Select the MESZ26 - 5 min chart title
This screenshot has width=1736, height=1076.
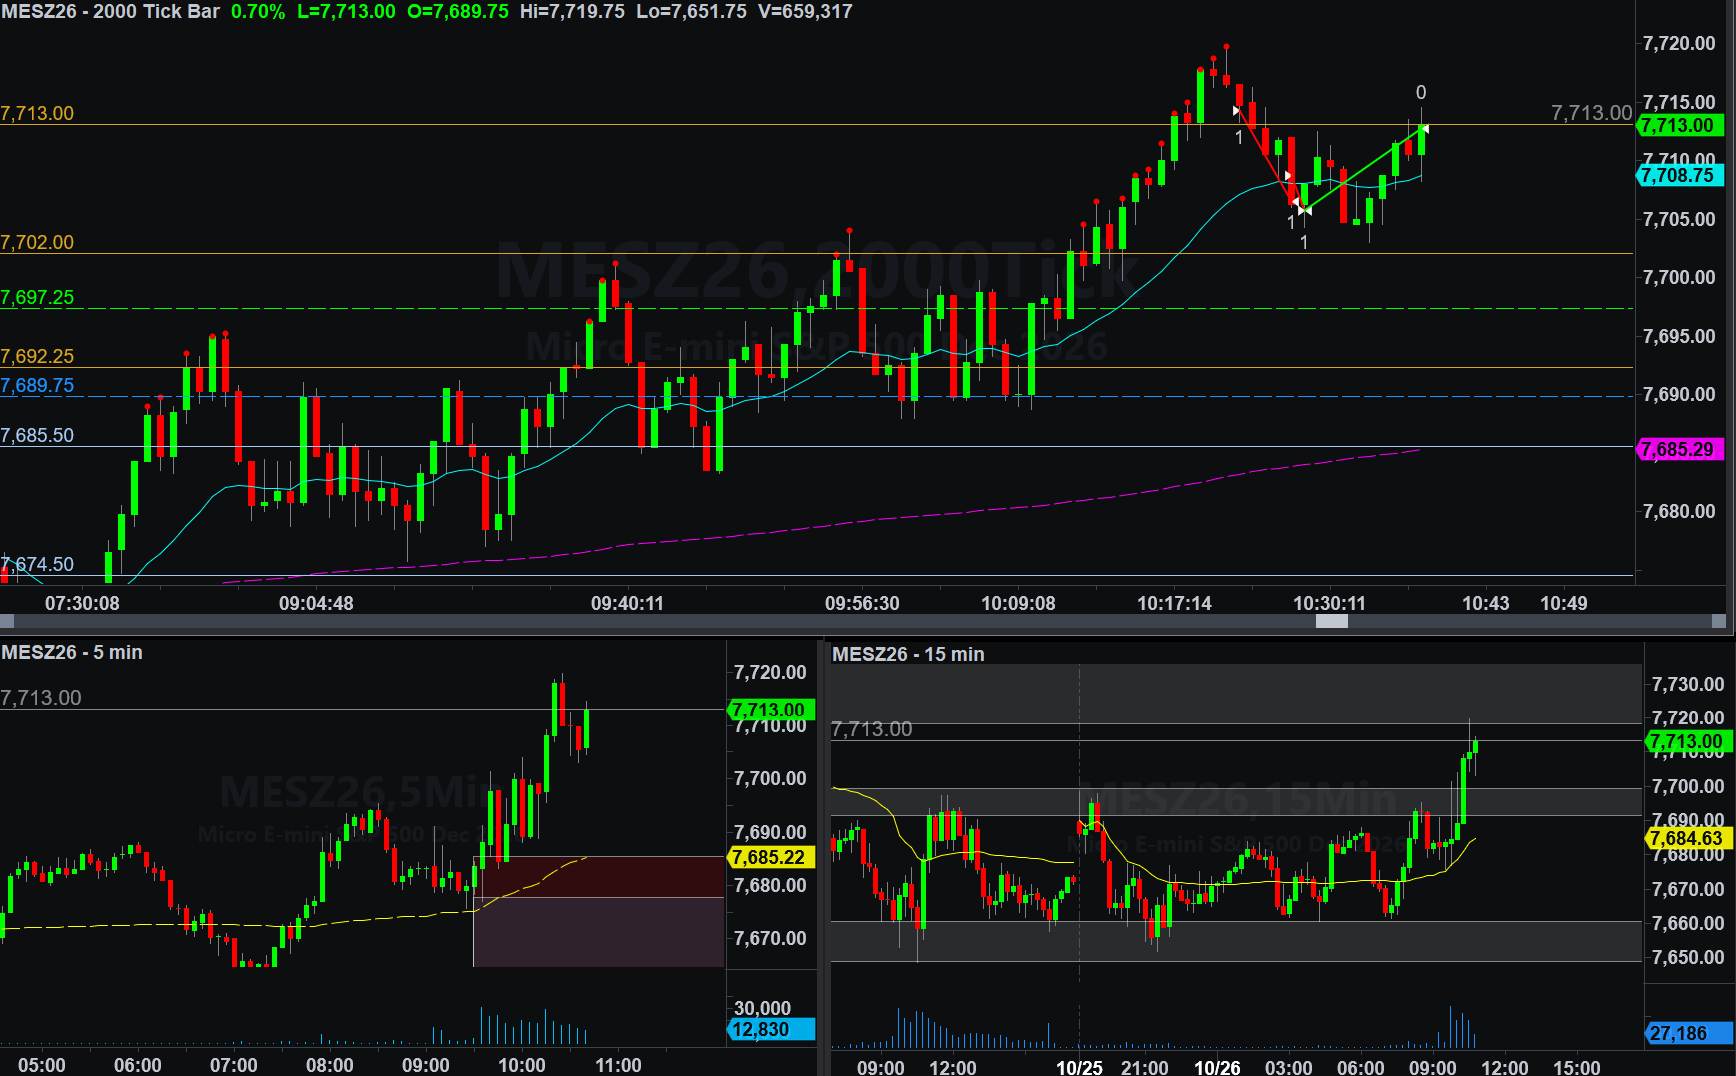(x=72, y=652)
